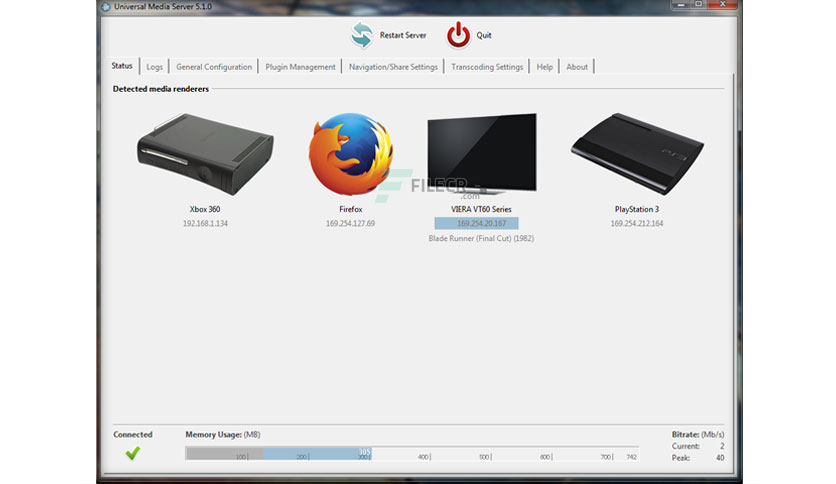Image resolution: width=836 pixels, height=484 pixels.
Task: Click the 742 maximum memory marker
Action: click(x=631, y=457)
